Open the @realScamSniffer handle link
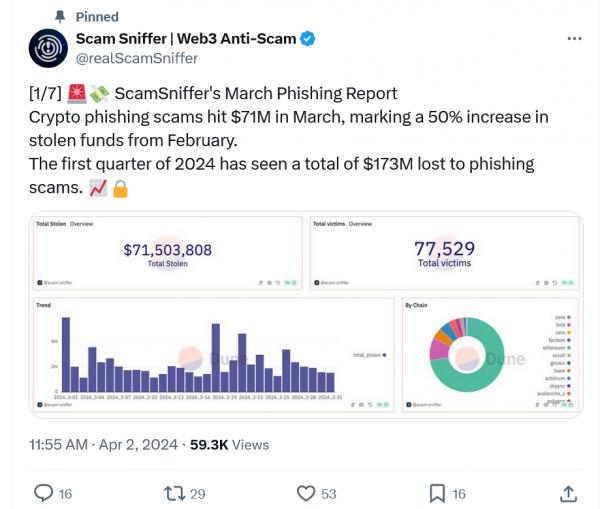The width and height of the screenshot is (600, 509). [x=137, y=58]
